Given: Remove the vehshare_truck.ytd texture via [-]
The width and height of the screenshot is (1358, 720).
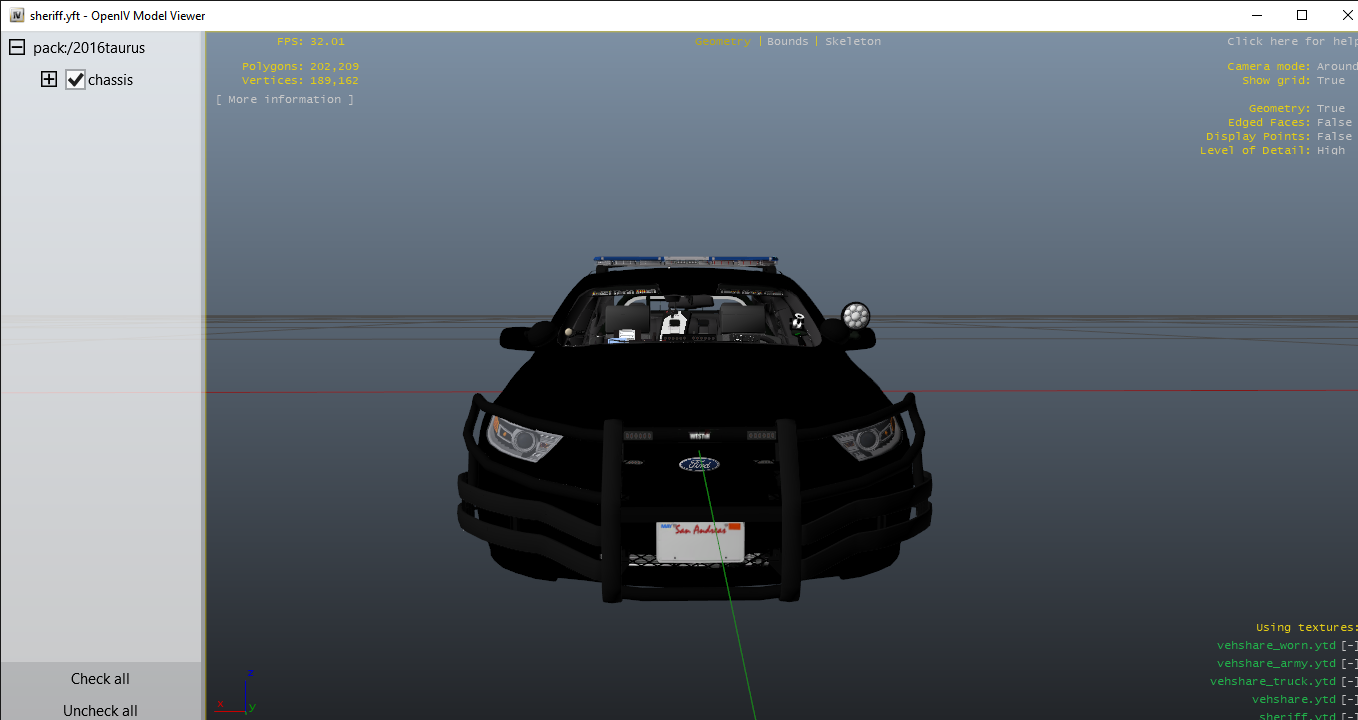Looking at the screenshot, I should point(1349,682).
